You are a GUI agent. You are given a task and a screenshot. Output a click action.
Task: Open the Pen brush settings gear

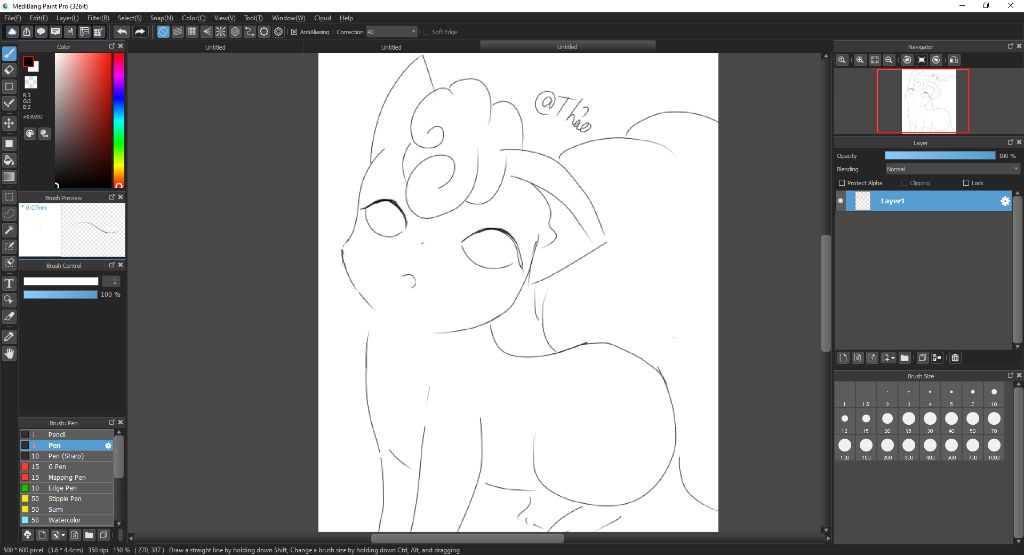point(108,445)
